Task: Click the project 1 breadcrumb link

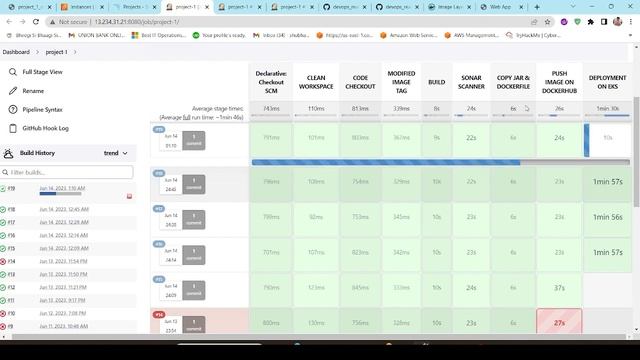Action: click(56, 52)
